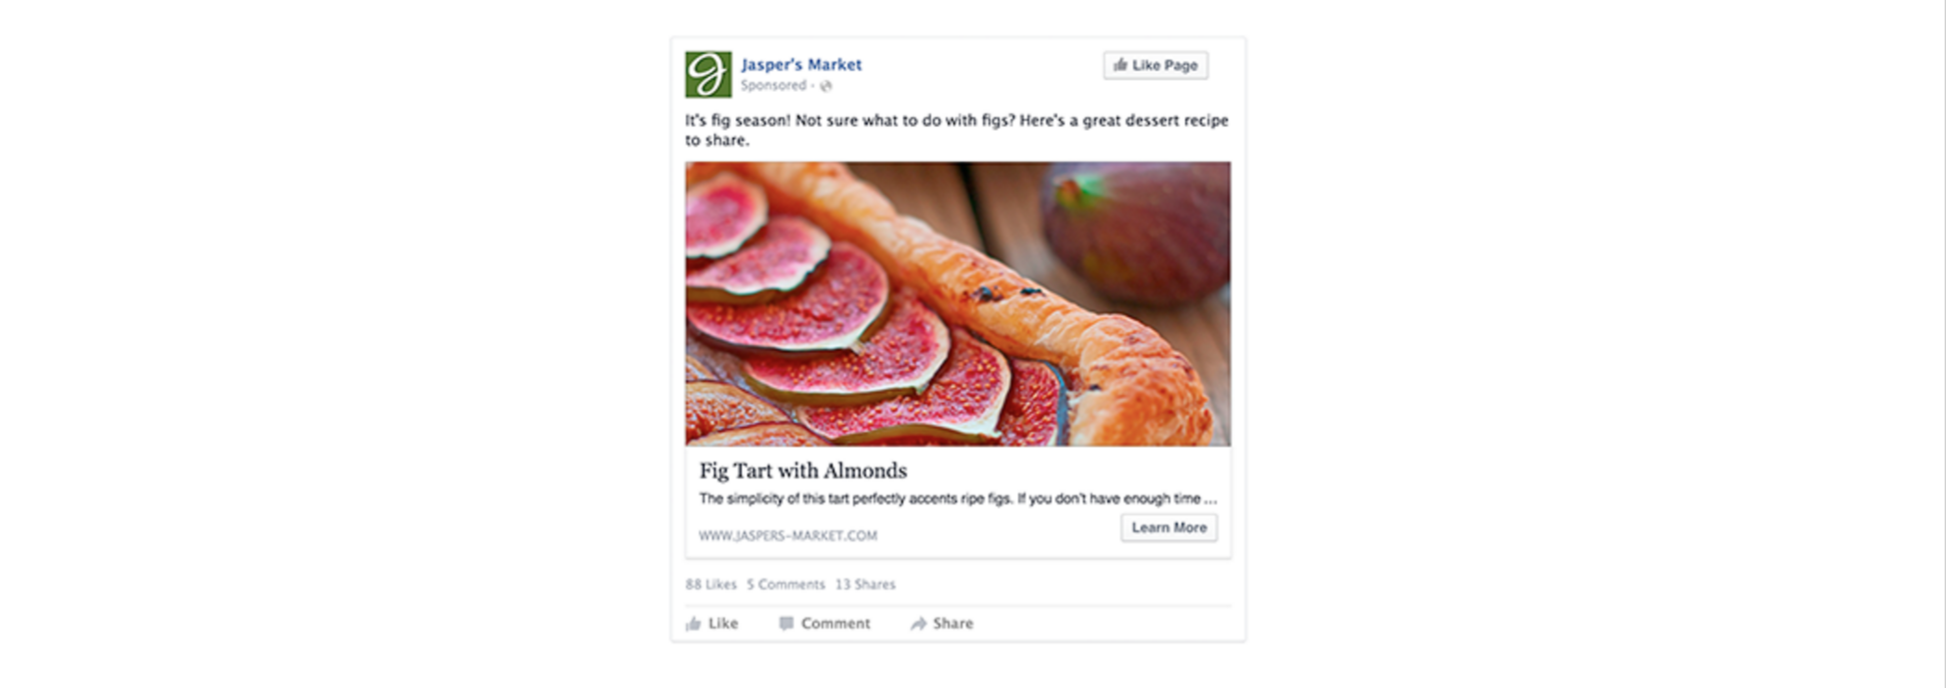Visit the www.jaspers-market.com link
1946x688 pixels.
click(788, 536)
